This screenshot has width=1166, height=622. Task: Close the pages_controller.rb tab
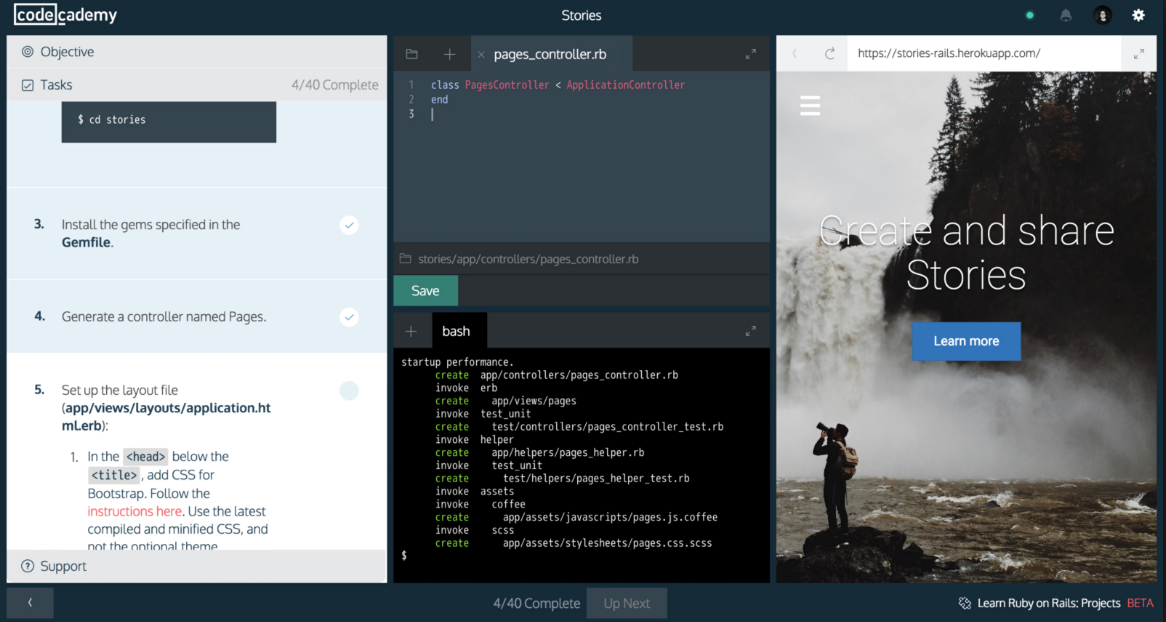click(481, 54)
